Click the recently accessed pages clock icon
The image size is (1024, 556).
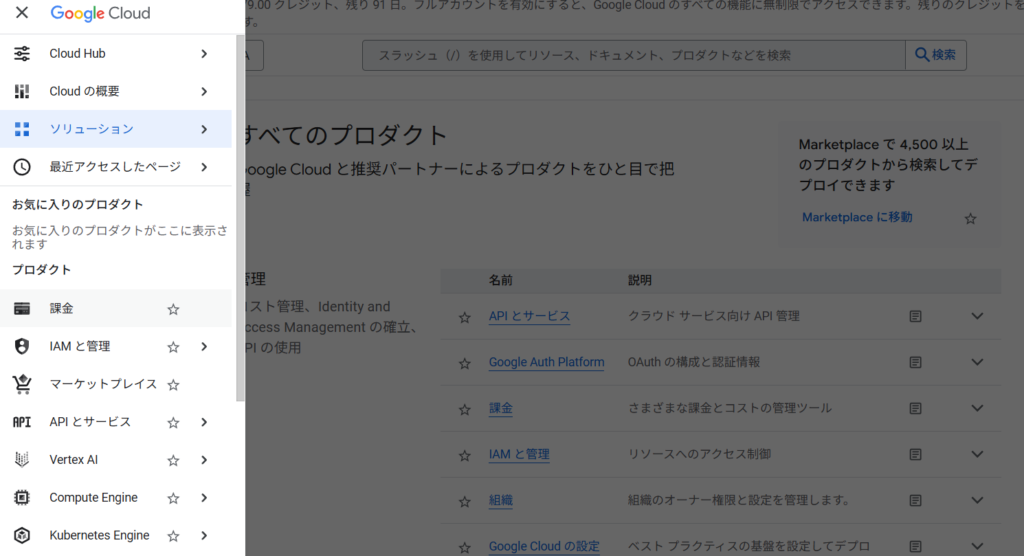tap(22, 167)
